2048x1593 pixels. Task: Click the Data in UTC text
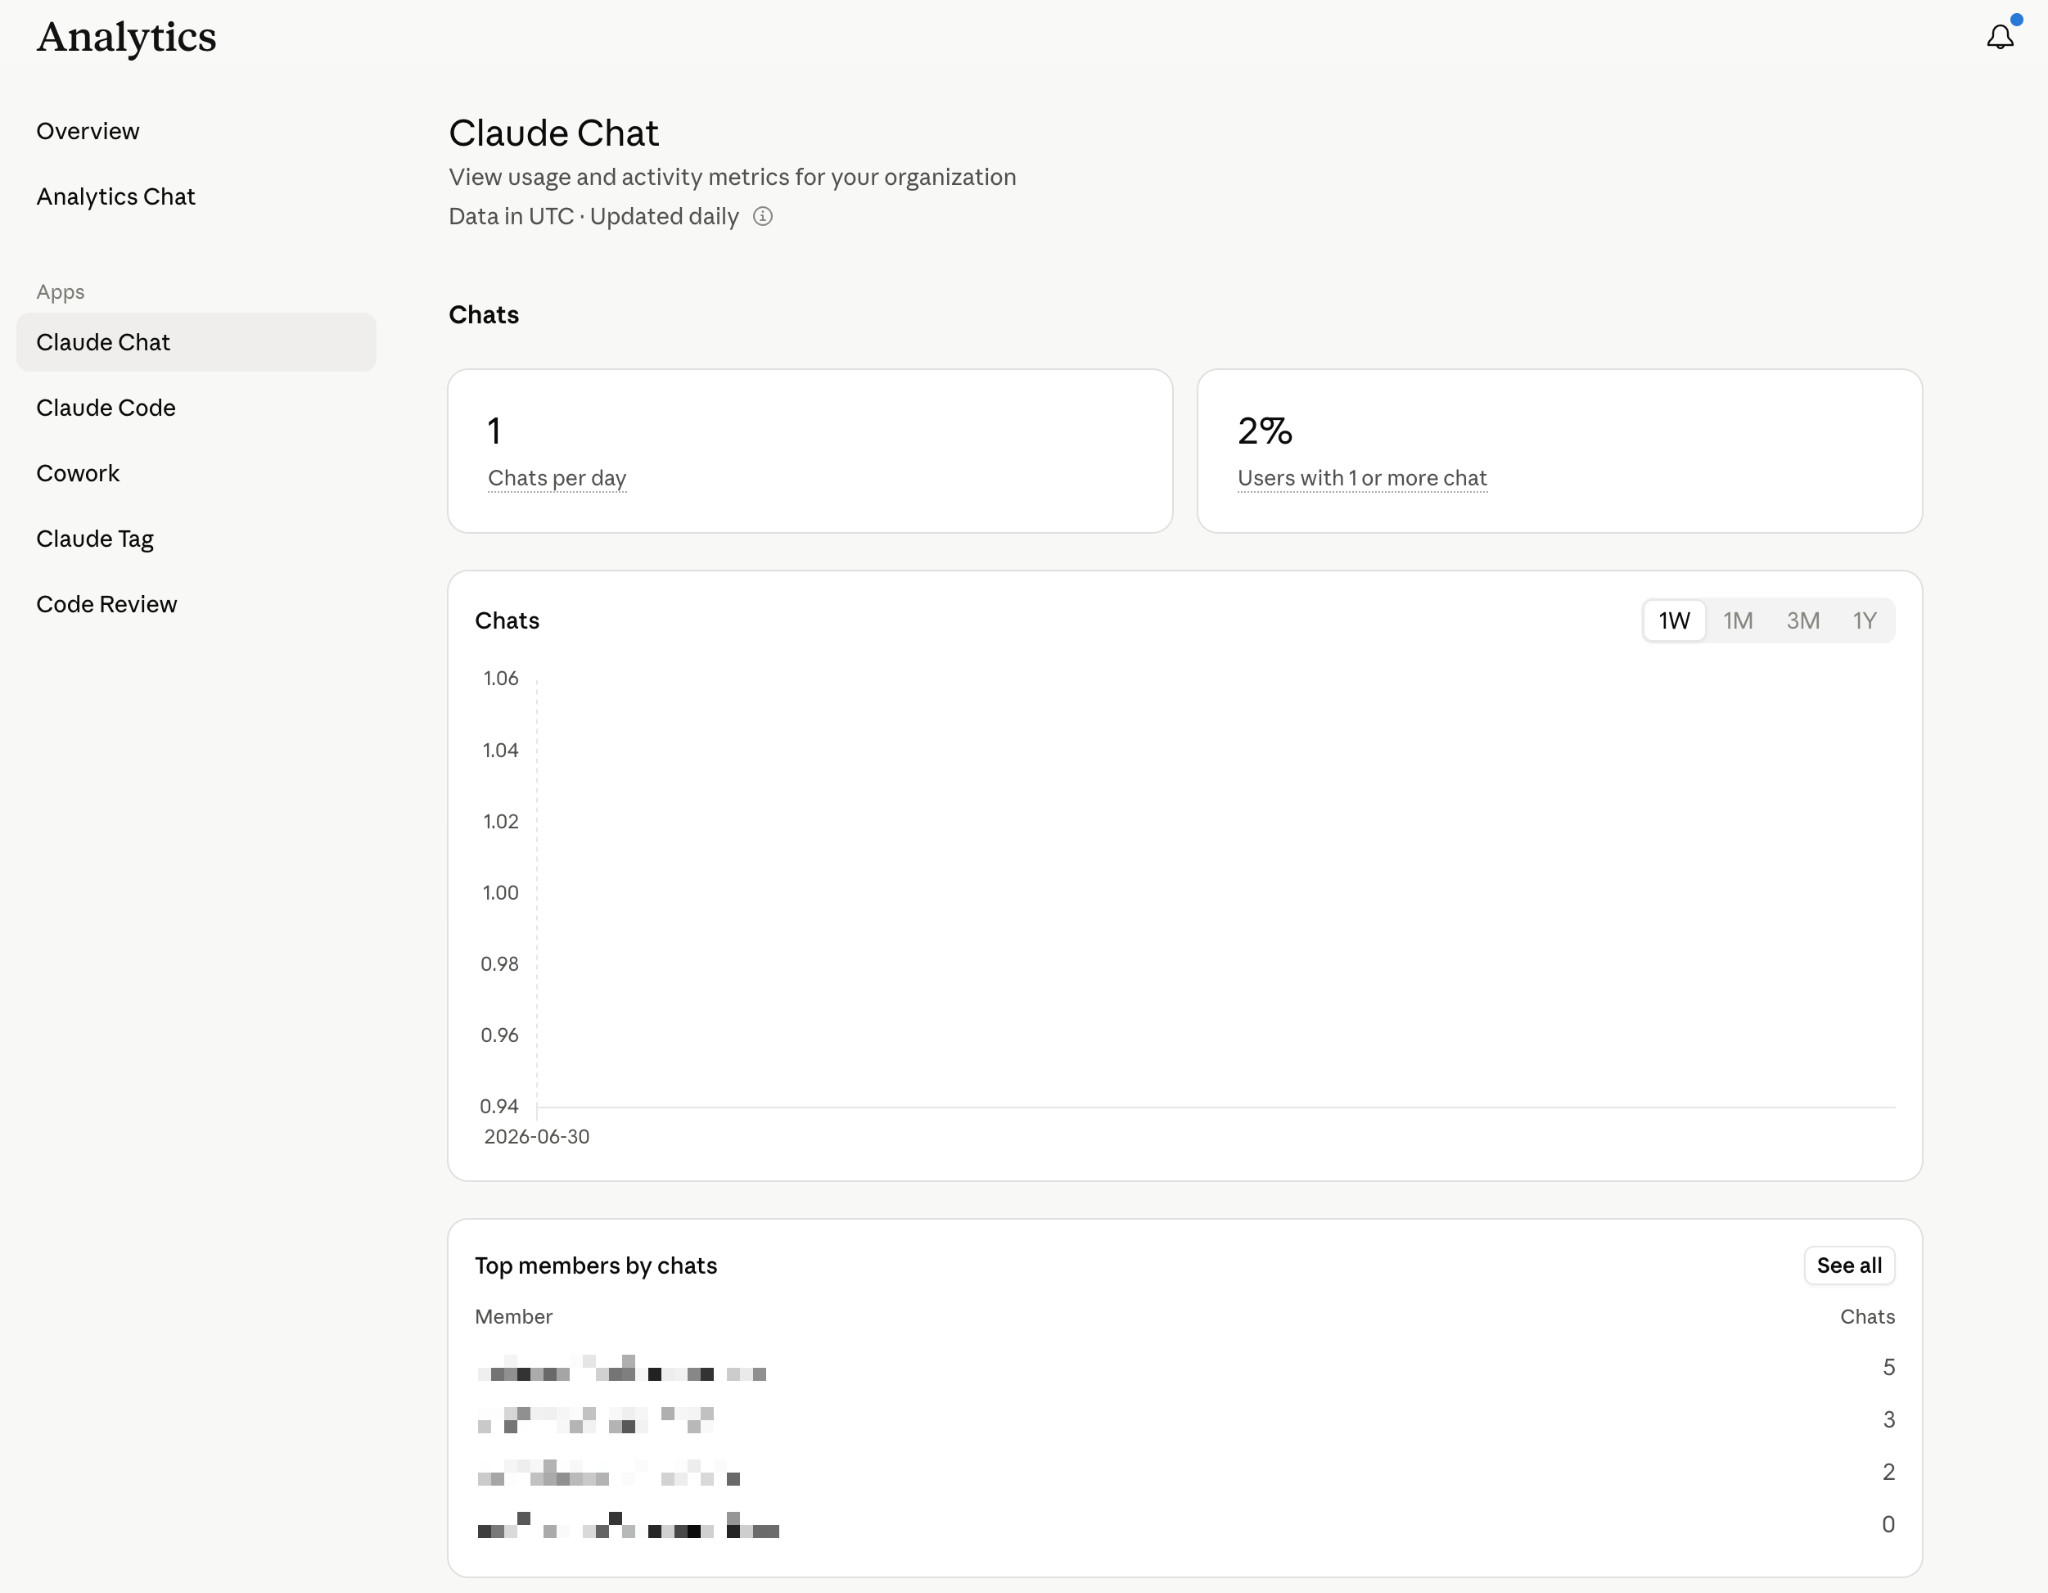[x=511, y=216]
